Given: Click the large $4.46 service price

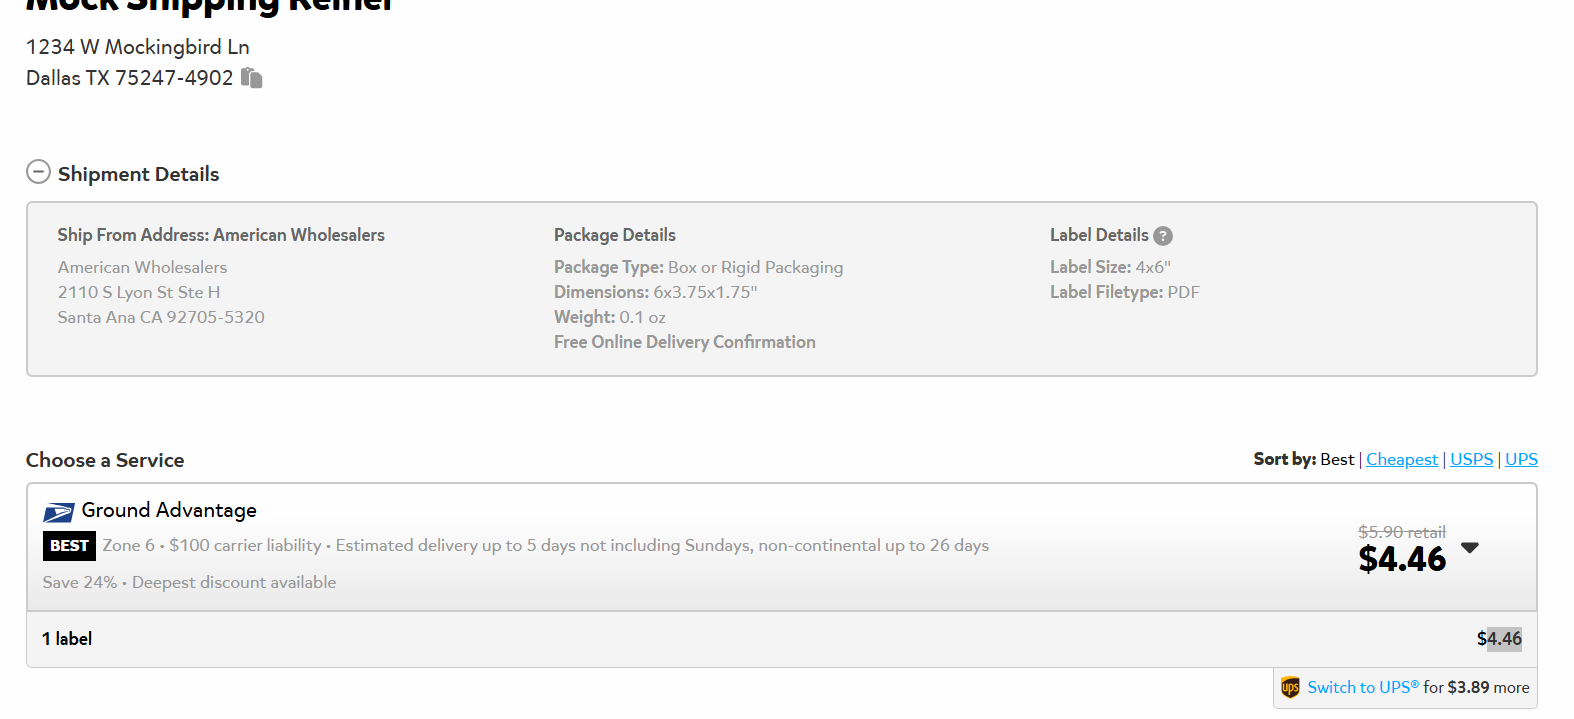Looking at the screenshot, I should pos(1402,559).
